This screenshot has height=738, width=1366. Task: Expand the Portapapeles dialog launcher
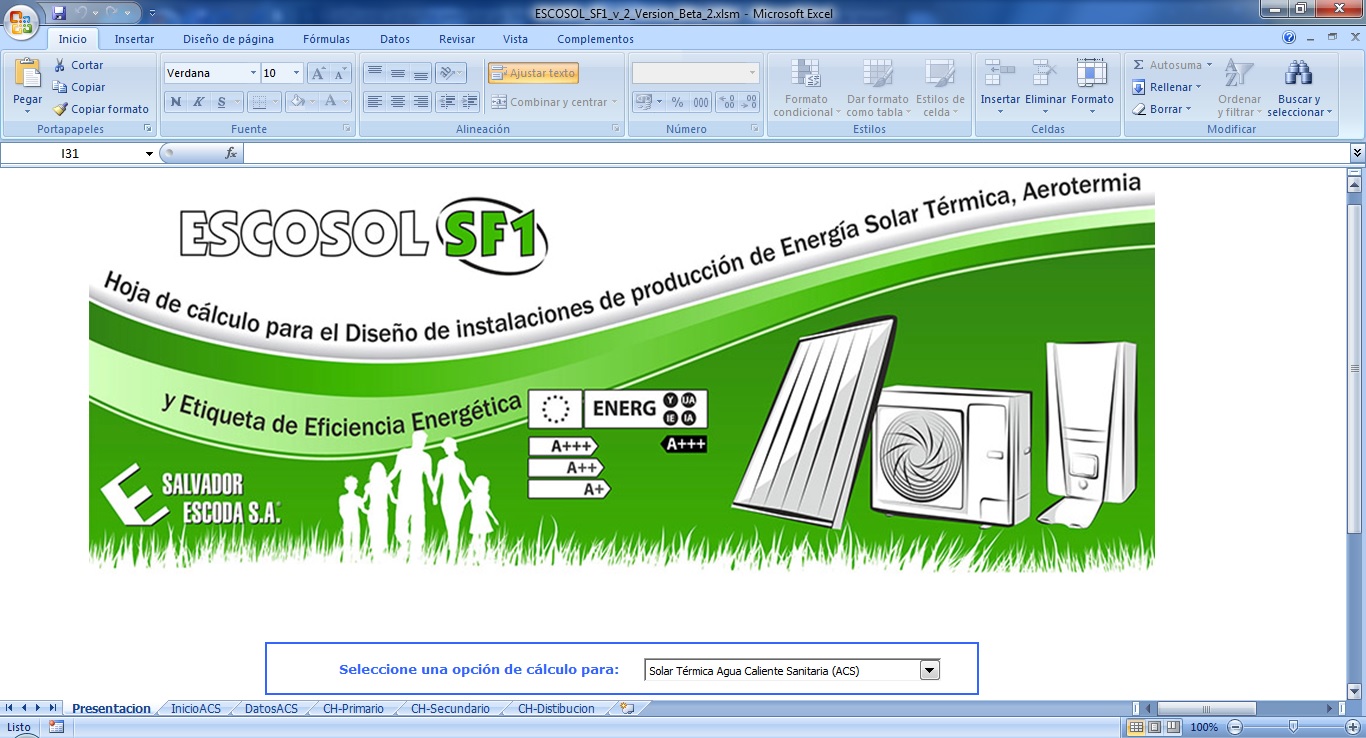[148, 129]
